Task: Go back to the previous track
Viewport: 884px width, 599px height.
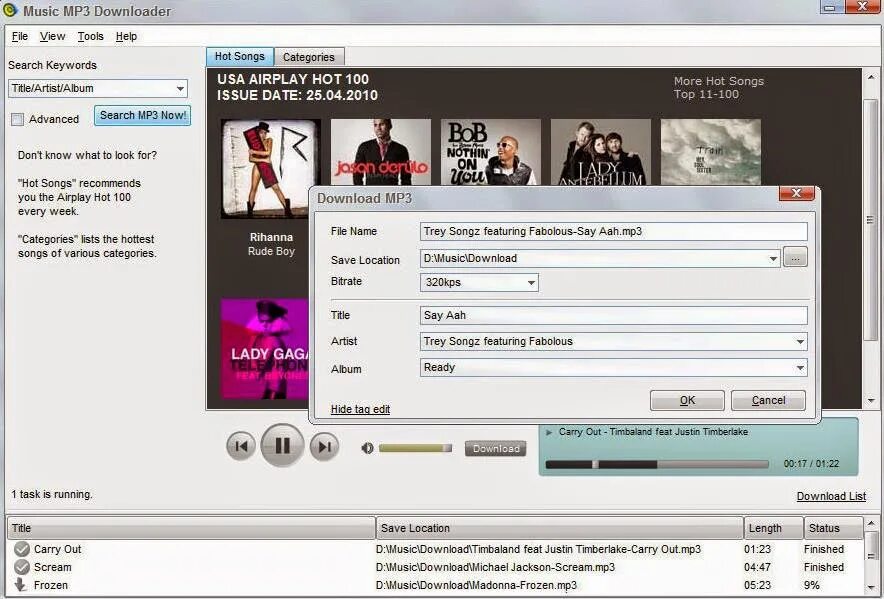Action: coord(240,446)
